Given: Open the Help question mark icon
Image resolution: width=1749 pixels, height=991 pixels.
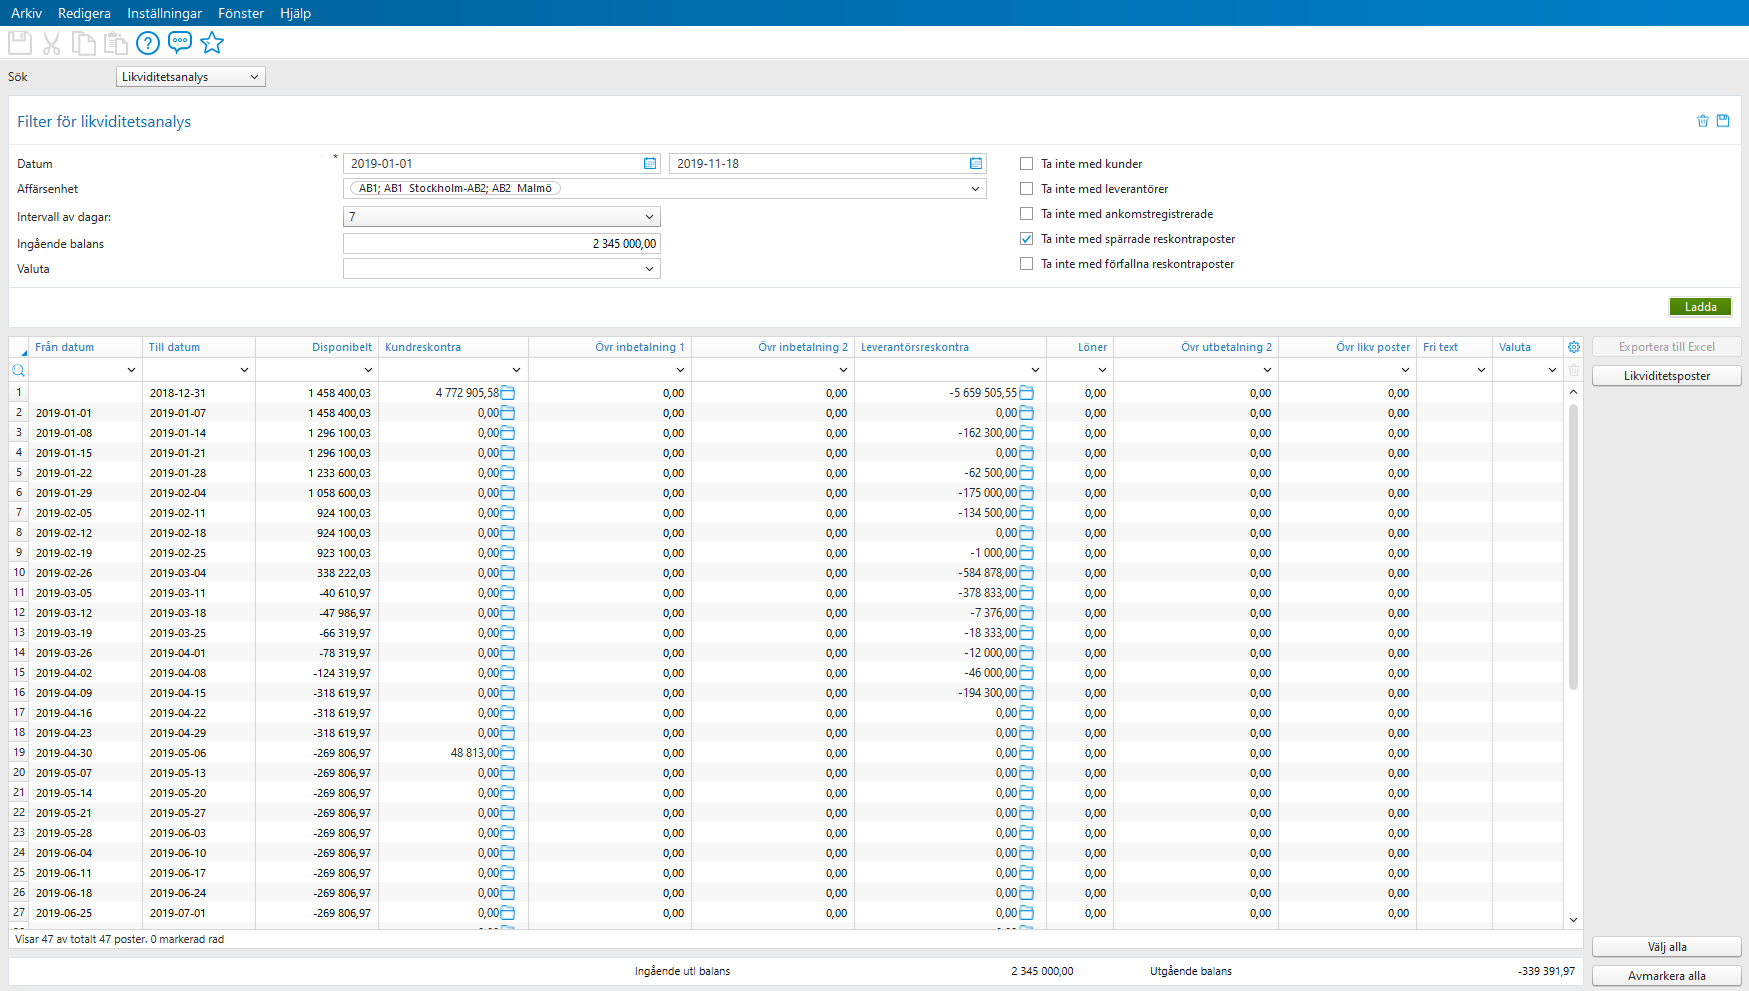Looking at the screenshot, I should coord(147,43).
